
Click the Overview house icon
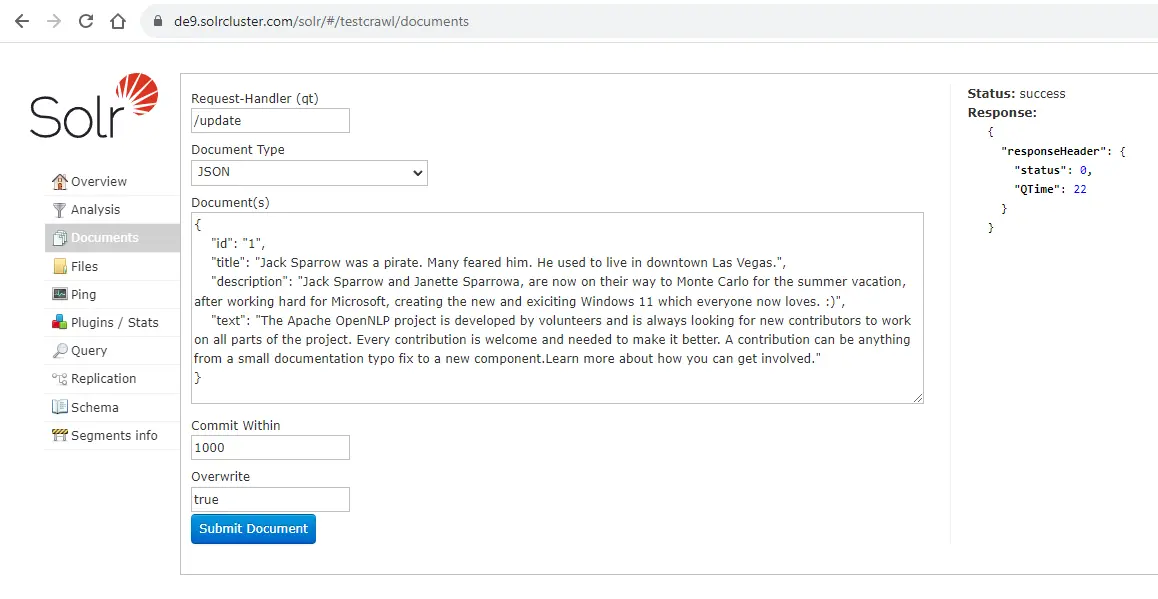click(60, 181)
